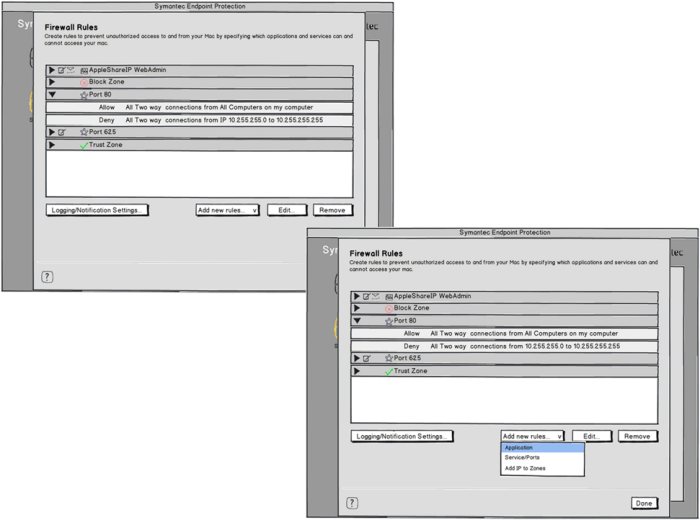This screenshot has width=700, height=520.
Task: Expand AppleShareIP WebAdmin rule in back window
Action: point(52,70)
